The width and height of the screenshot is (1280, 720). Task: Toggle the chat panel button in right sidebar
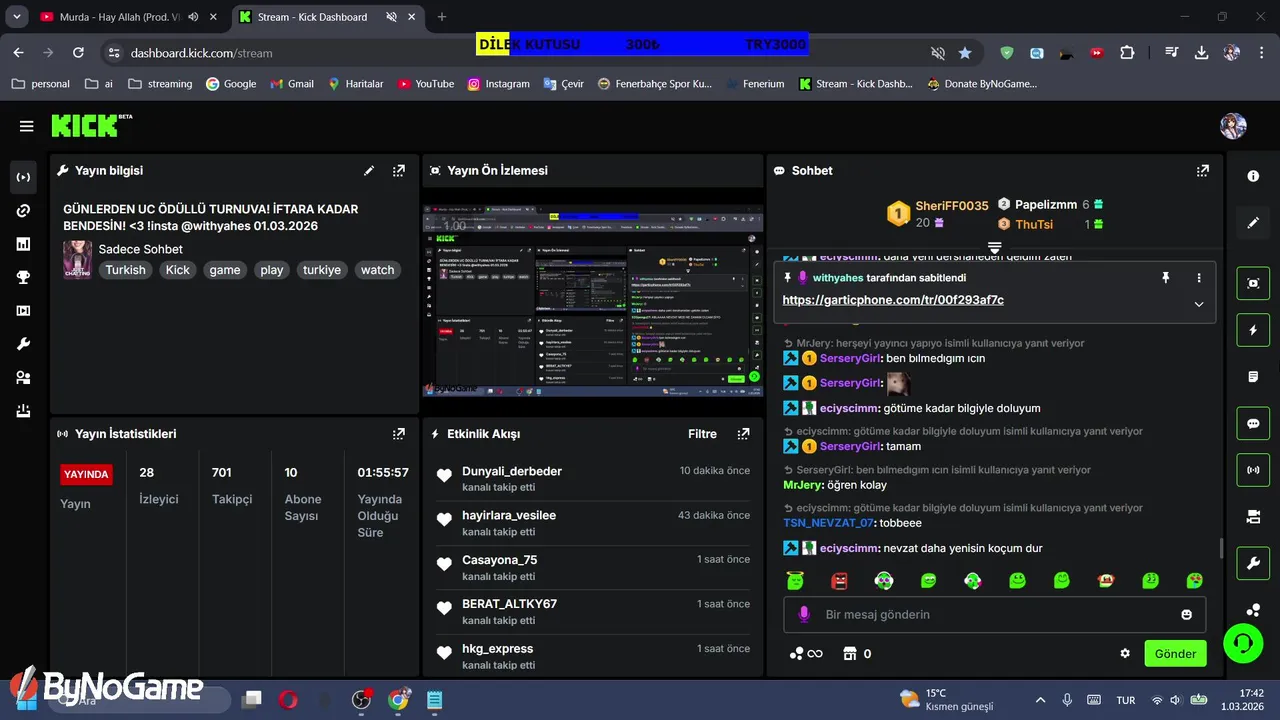pyautogui.click(x=1253, y=424)
